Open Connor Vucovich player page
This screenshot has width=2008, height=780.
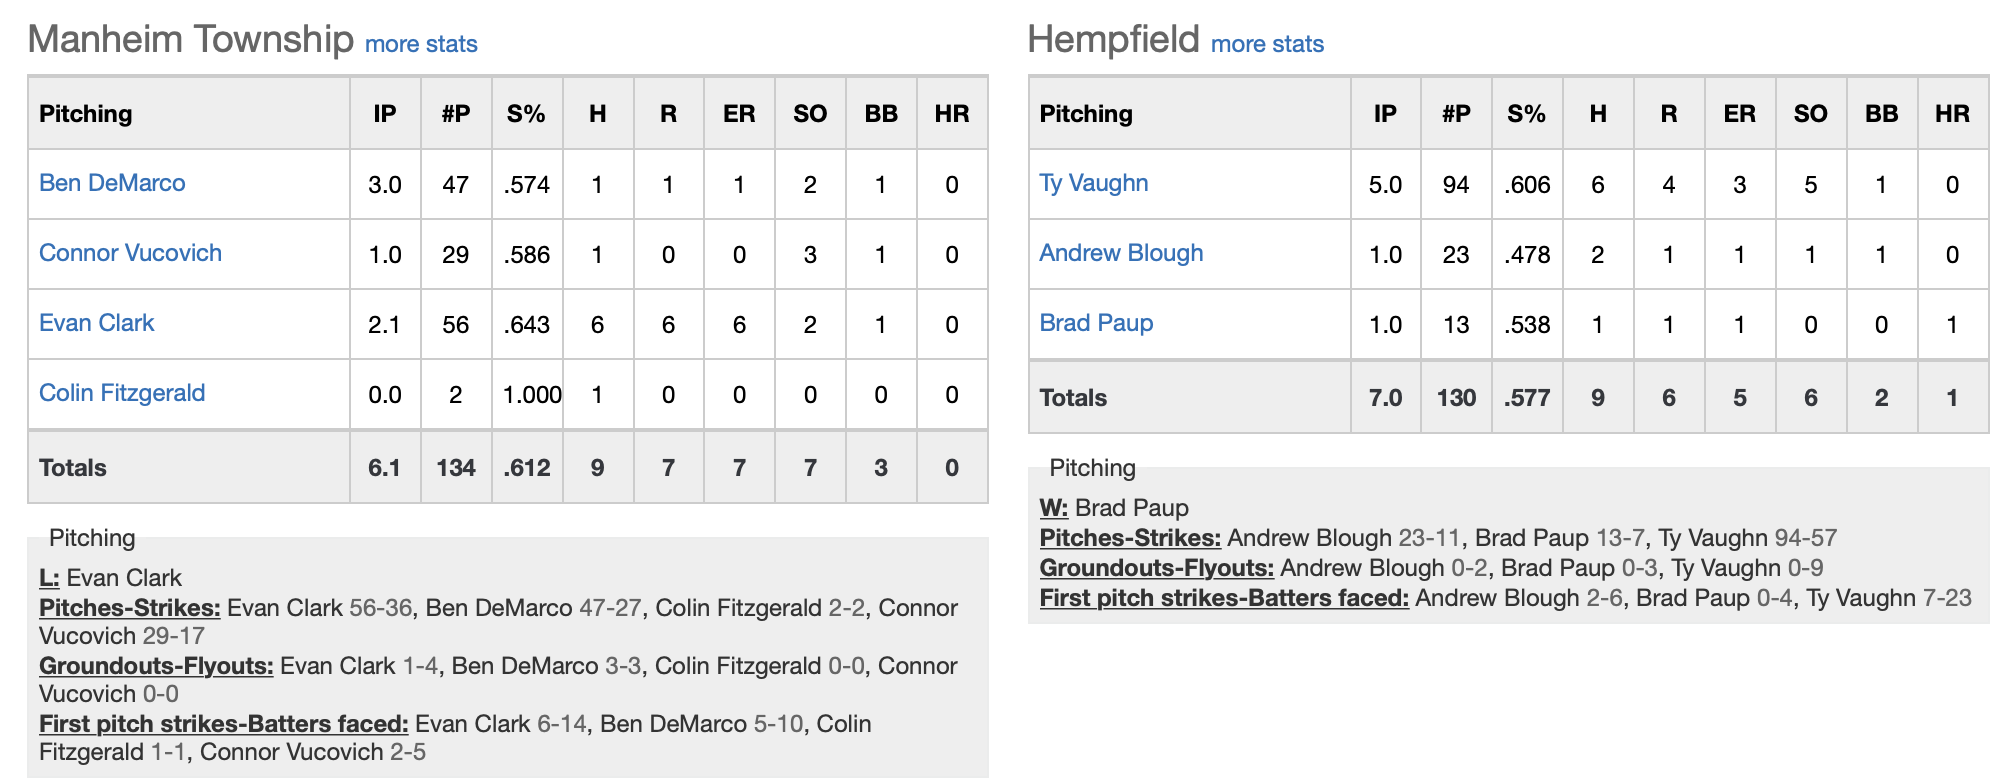[x=130, y=253]
